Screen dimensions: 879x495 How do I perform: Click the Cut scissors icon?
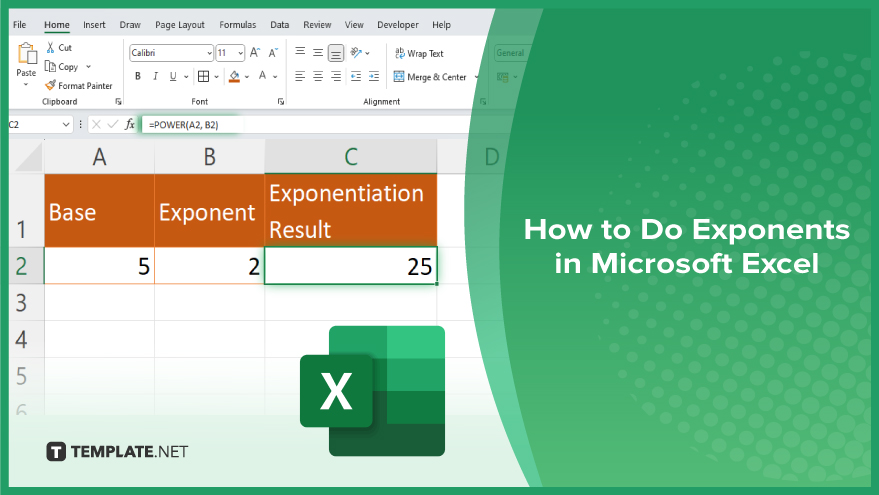[50, 48]
